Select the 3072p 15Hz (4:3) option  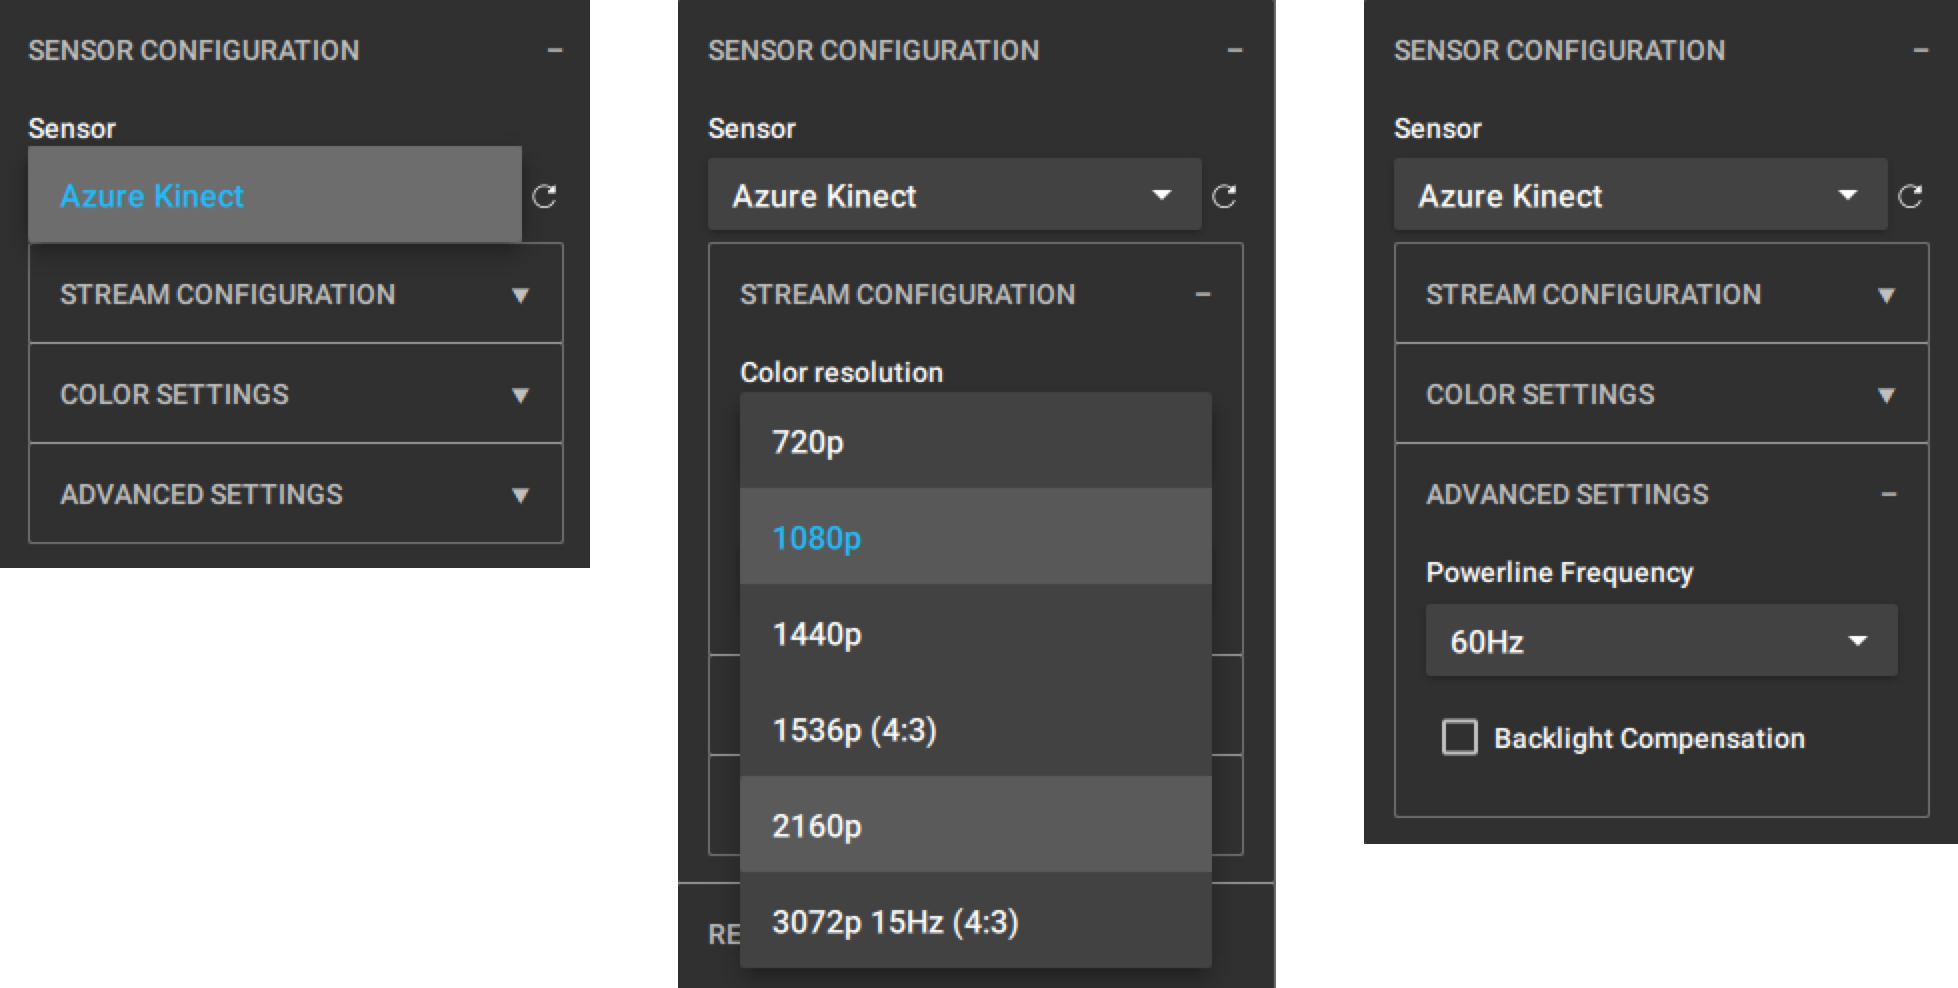coord(975,921)
